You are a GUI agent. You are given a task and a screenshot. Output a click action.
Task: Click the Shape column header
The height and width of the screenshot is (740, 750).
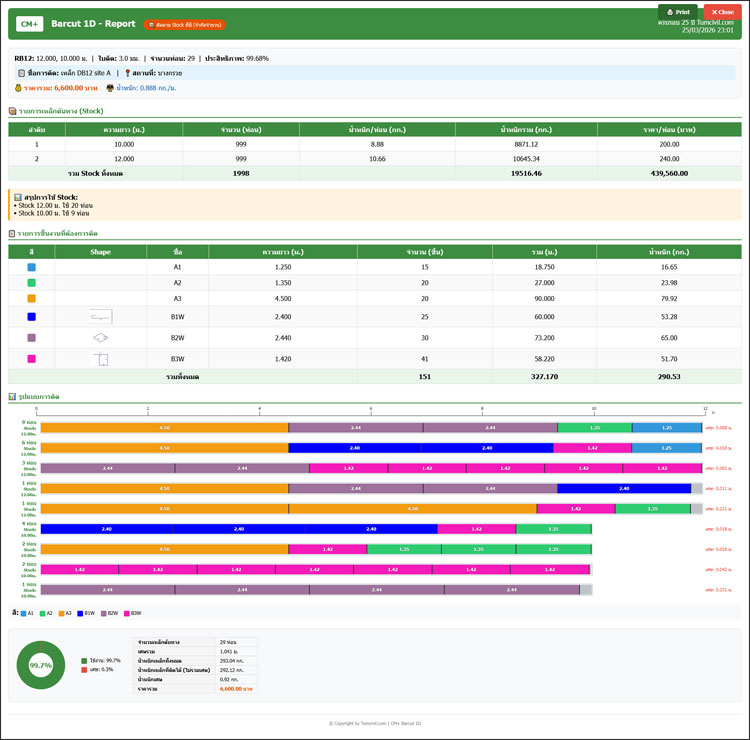[x=100, y=252]
